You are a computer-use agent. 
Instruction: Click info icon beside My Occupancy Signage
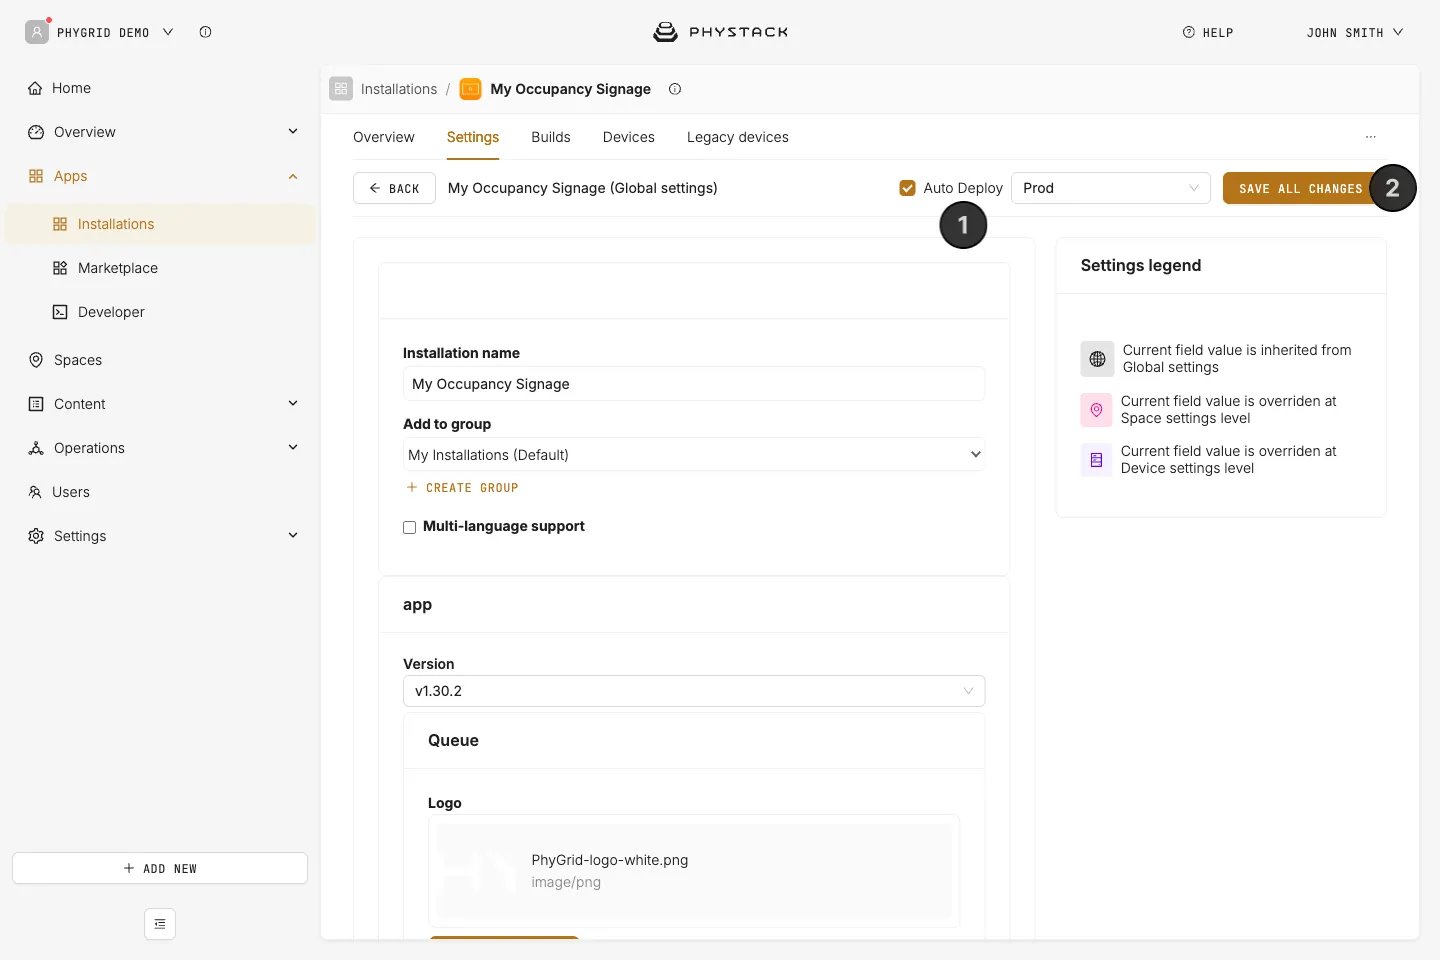pyautogui.click(x=675, y=89)
